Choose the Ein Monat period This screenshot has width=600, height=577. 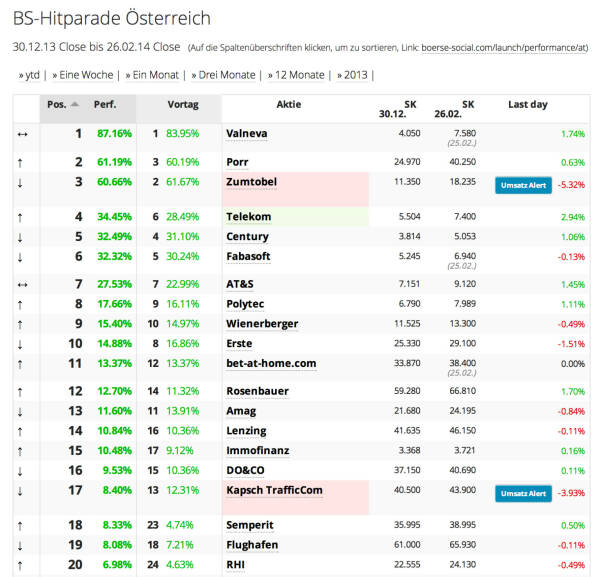click(153, 75)
